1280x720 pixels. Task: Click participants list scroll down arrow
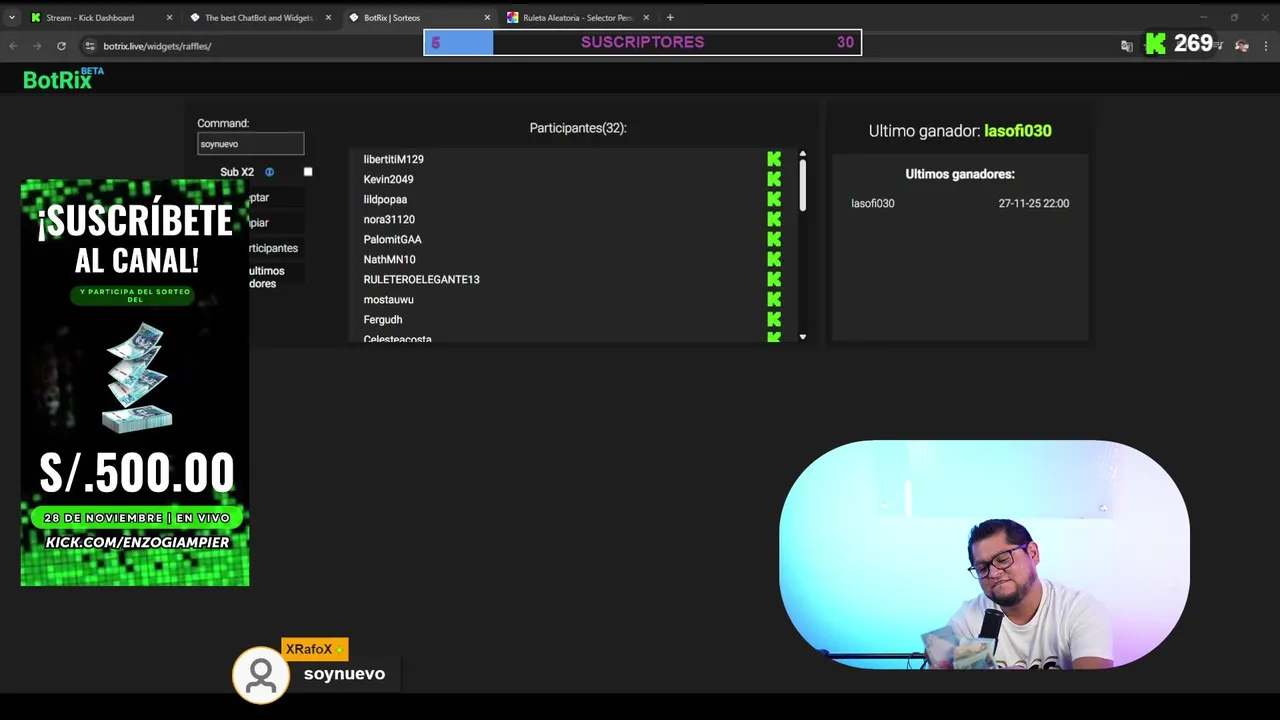click(x=802, y=337)
